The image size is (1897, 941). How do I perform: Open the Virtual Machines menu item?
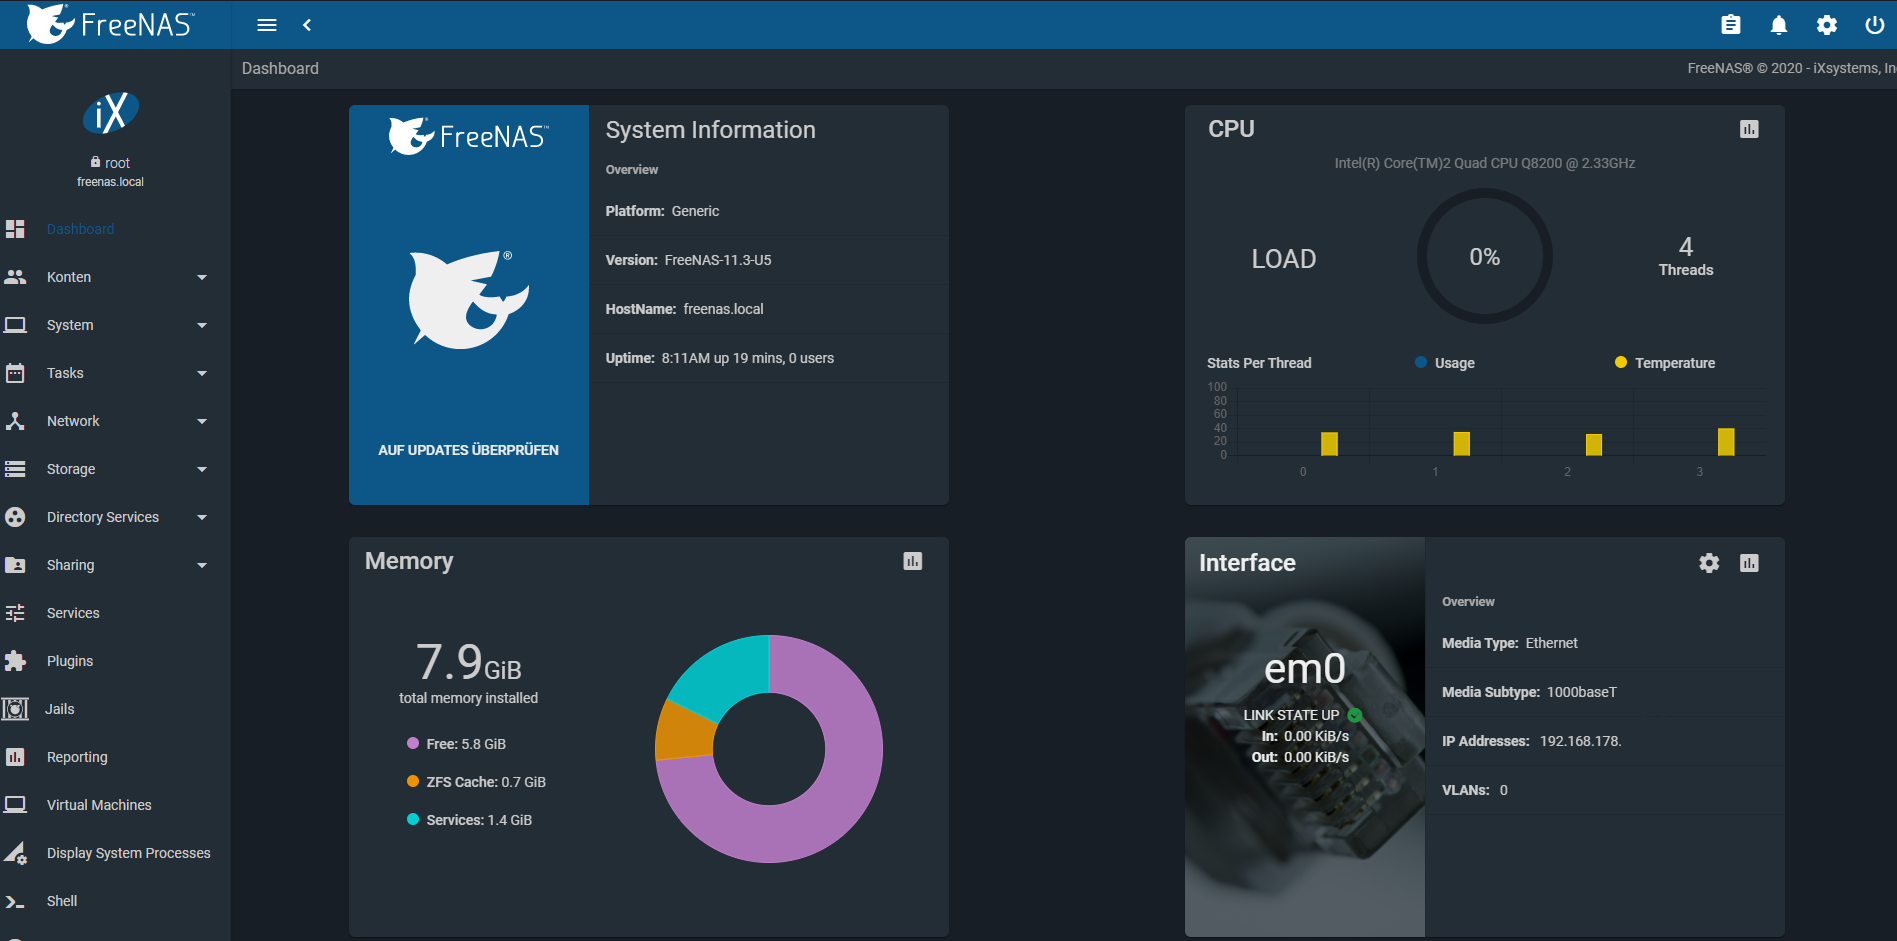coord(99,805)
